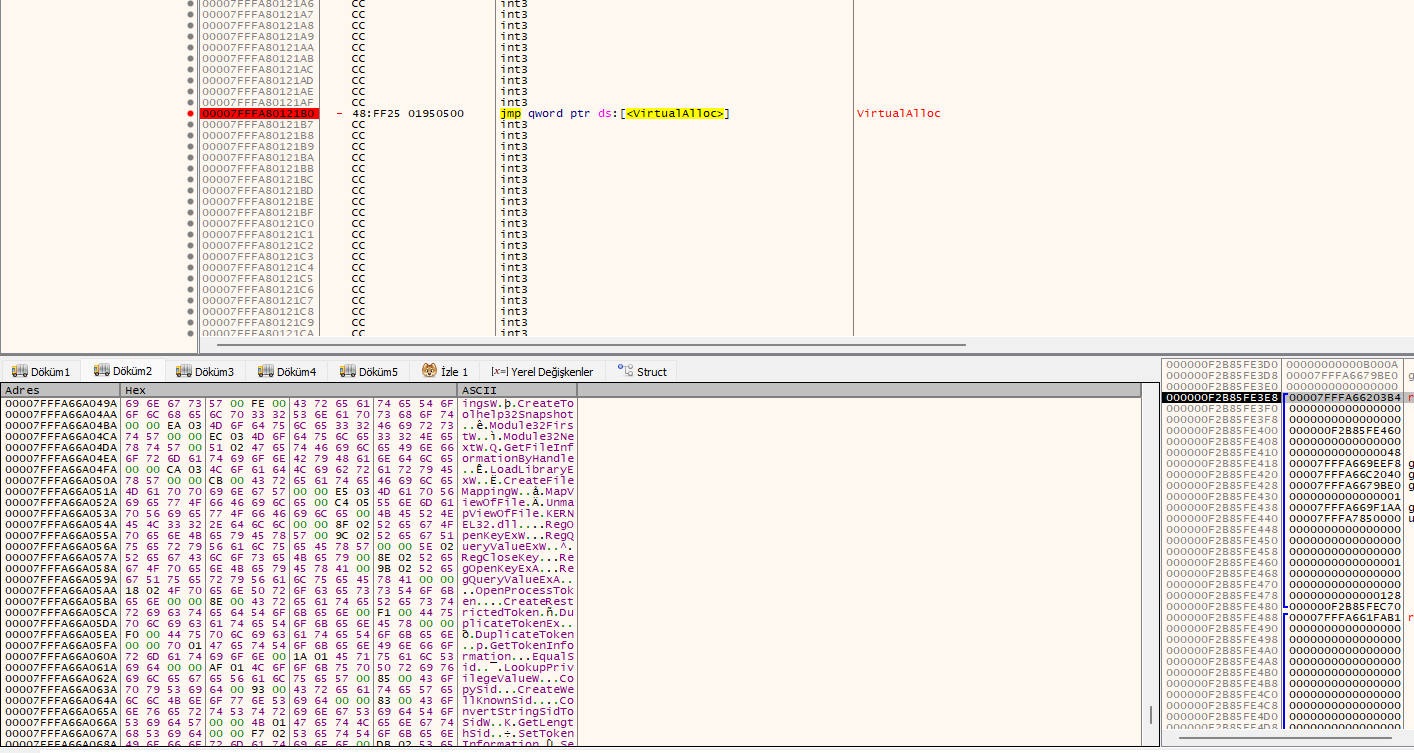Click stack value 000000000000B000A

[1344, 365]
